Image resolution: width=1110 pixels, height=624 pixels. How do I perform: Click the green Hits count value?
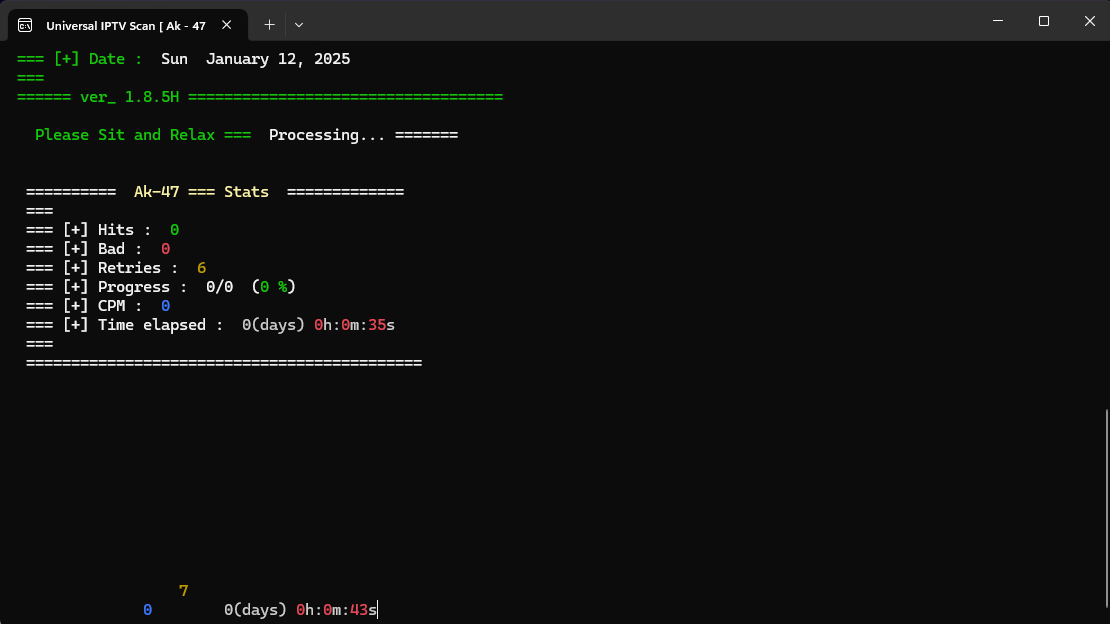tap(174, 230)
